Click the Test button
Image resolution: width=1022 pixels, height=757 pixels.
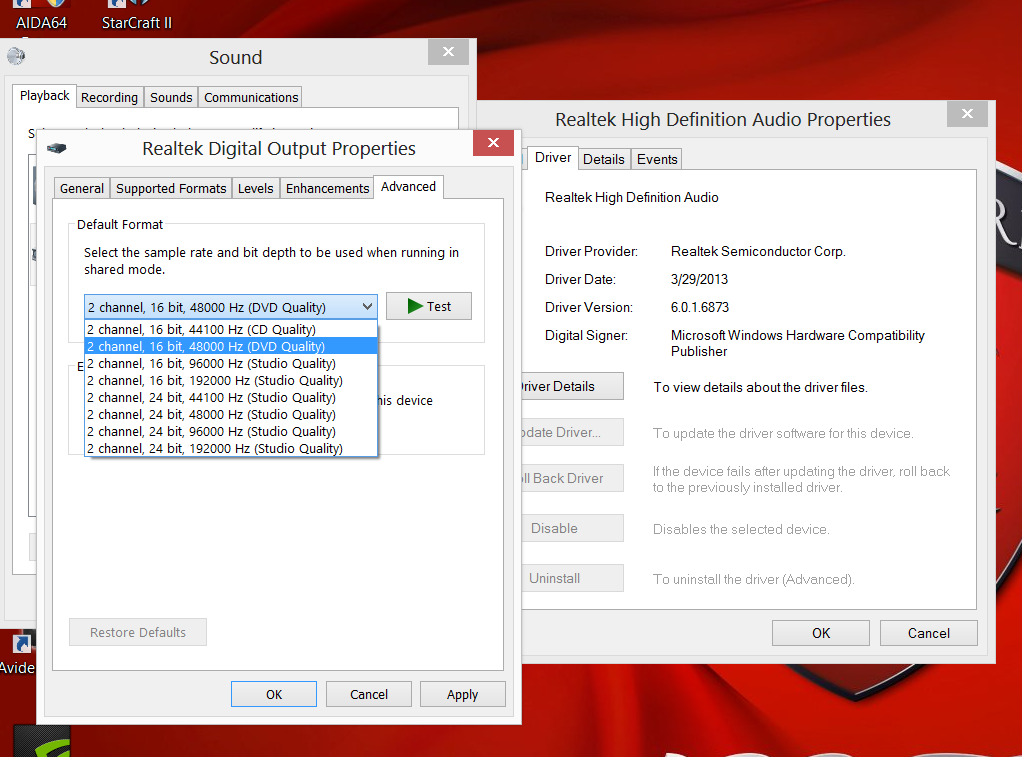[x=429, y=306]
